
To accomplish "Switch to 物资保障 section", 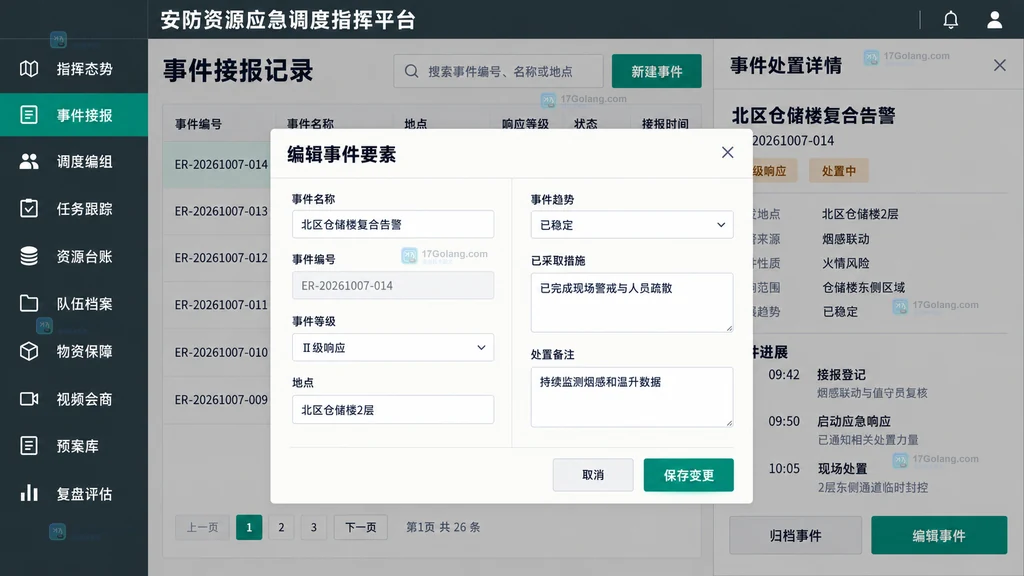I will (x=74, y=351).
